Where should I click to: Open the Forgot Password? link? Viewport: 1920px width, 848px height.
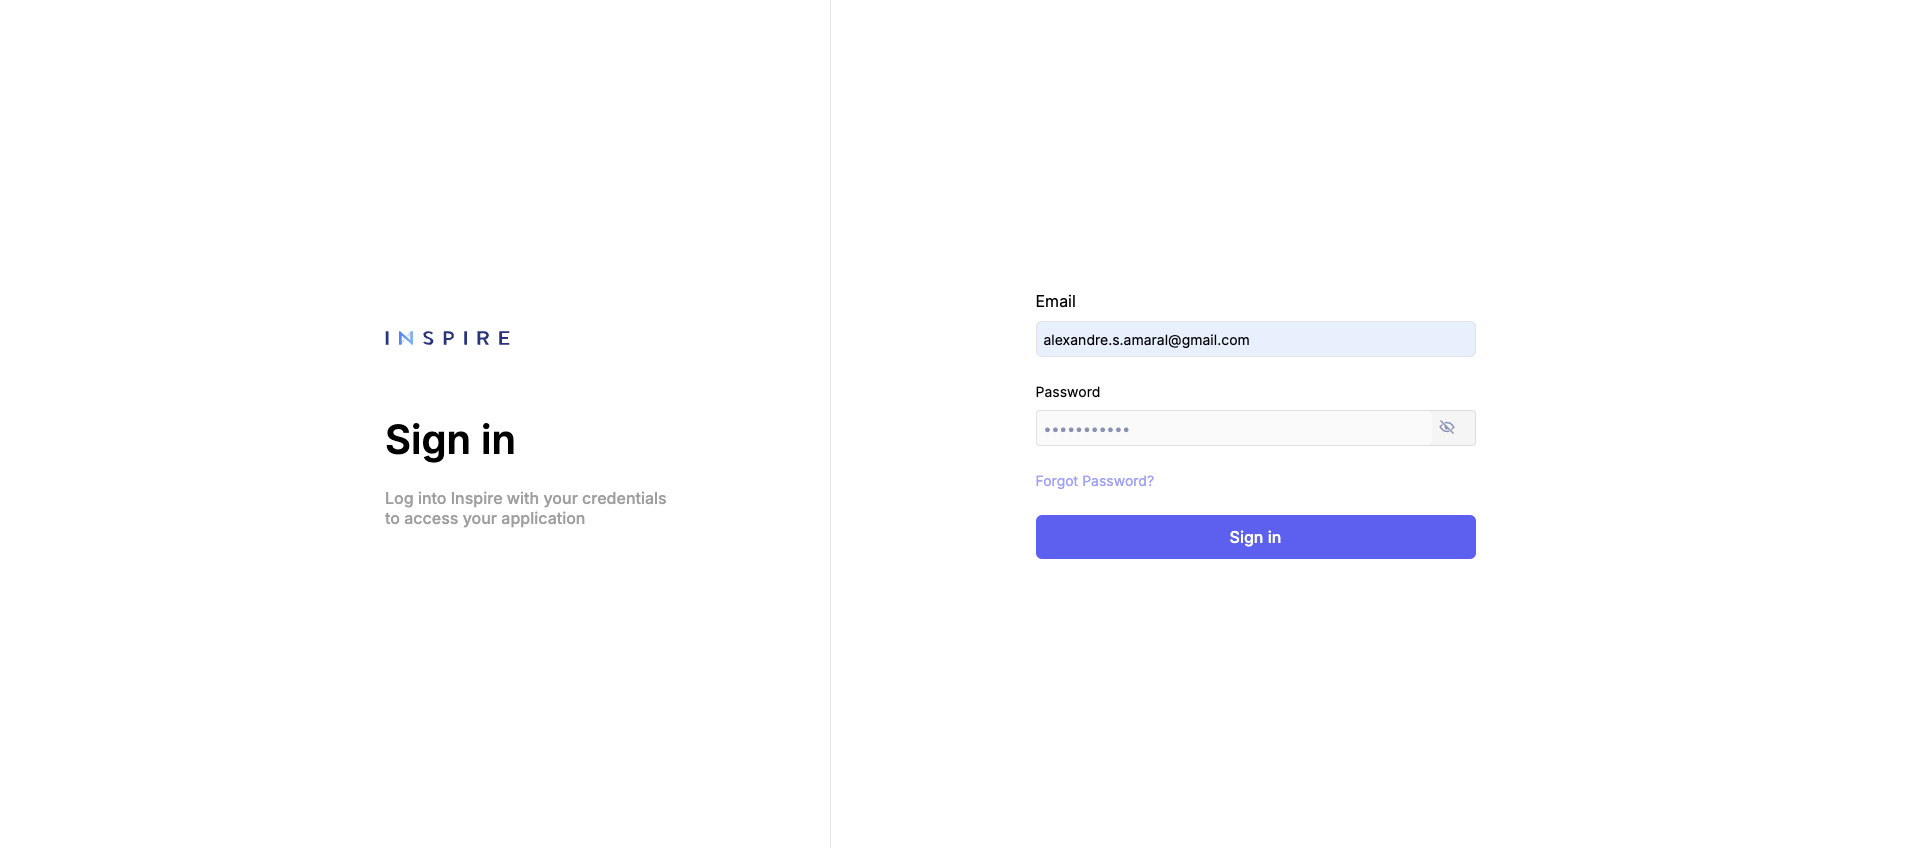1094,481
